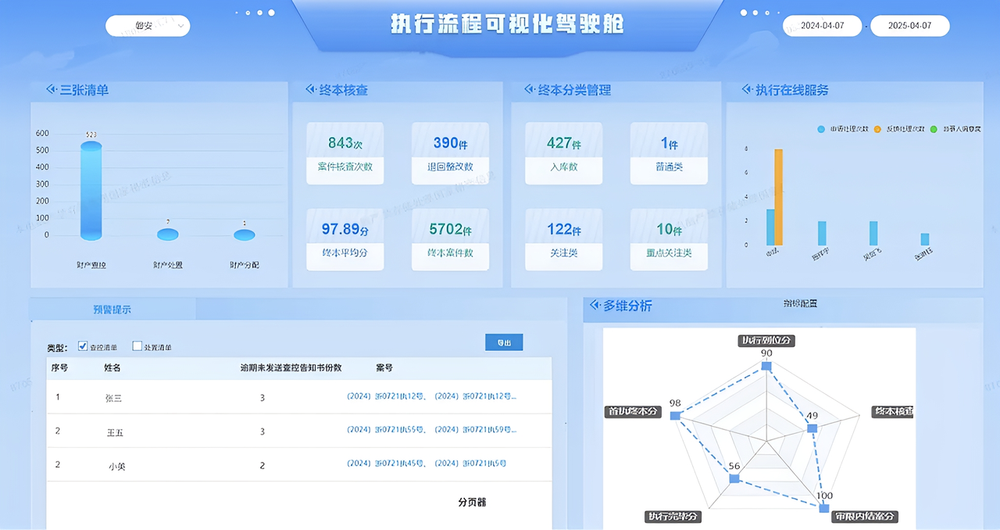The image size is (1000, 530).
Task: Select the name cell 小美
Action: click(x=117, y=466)
